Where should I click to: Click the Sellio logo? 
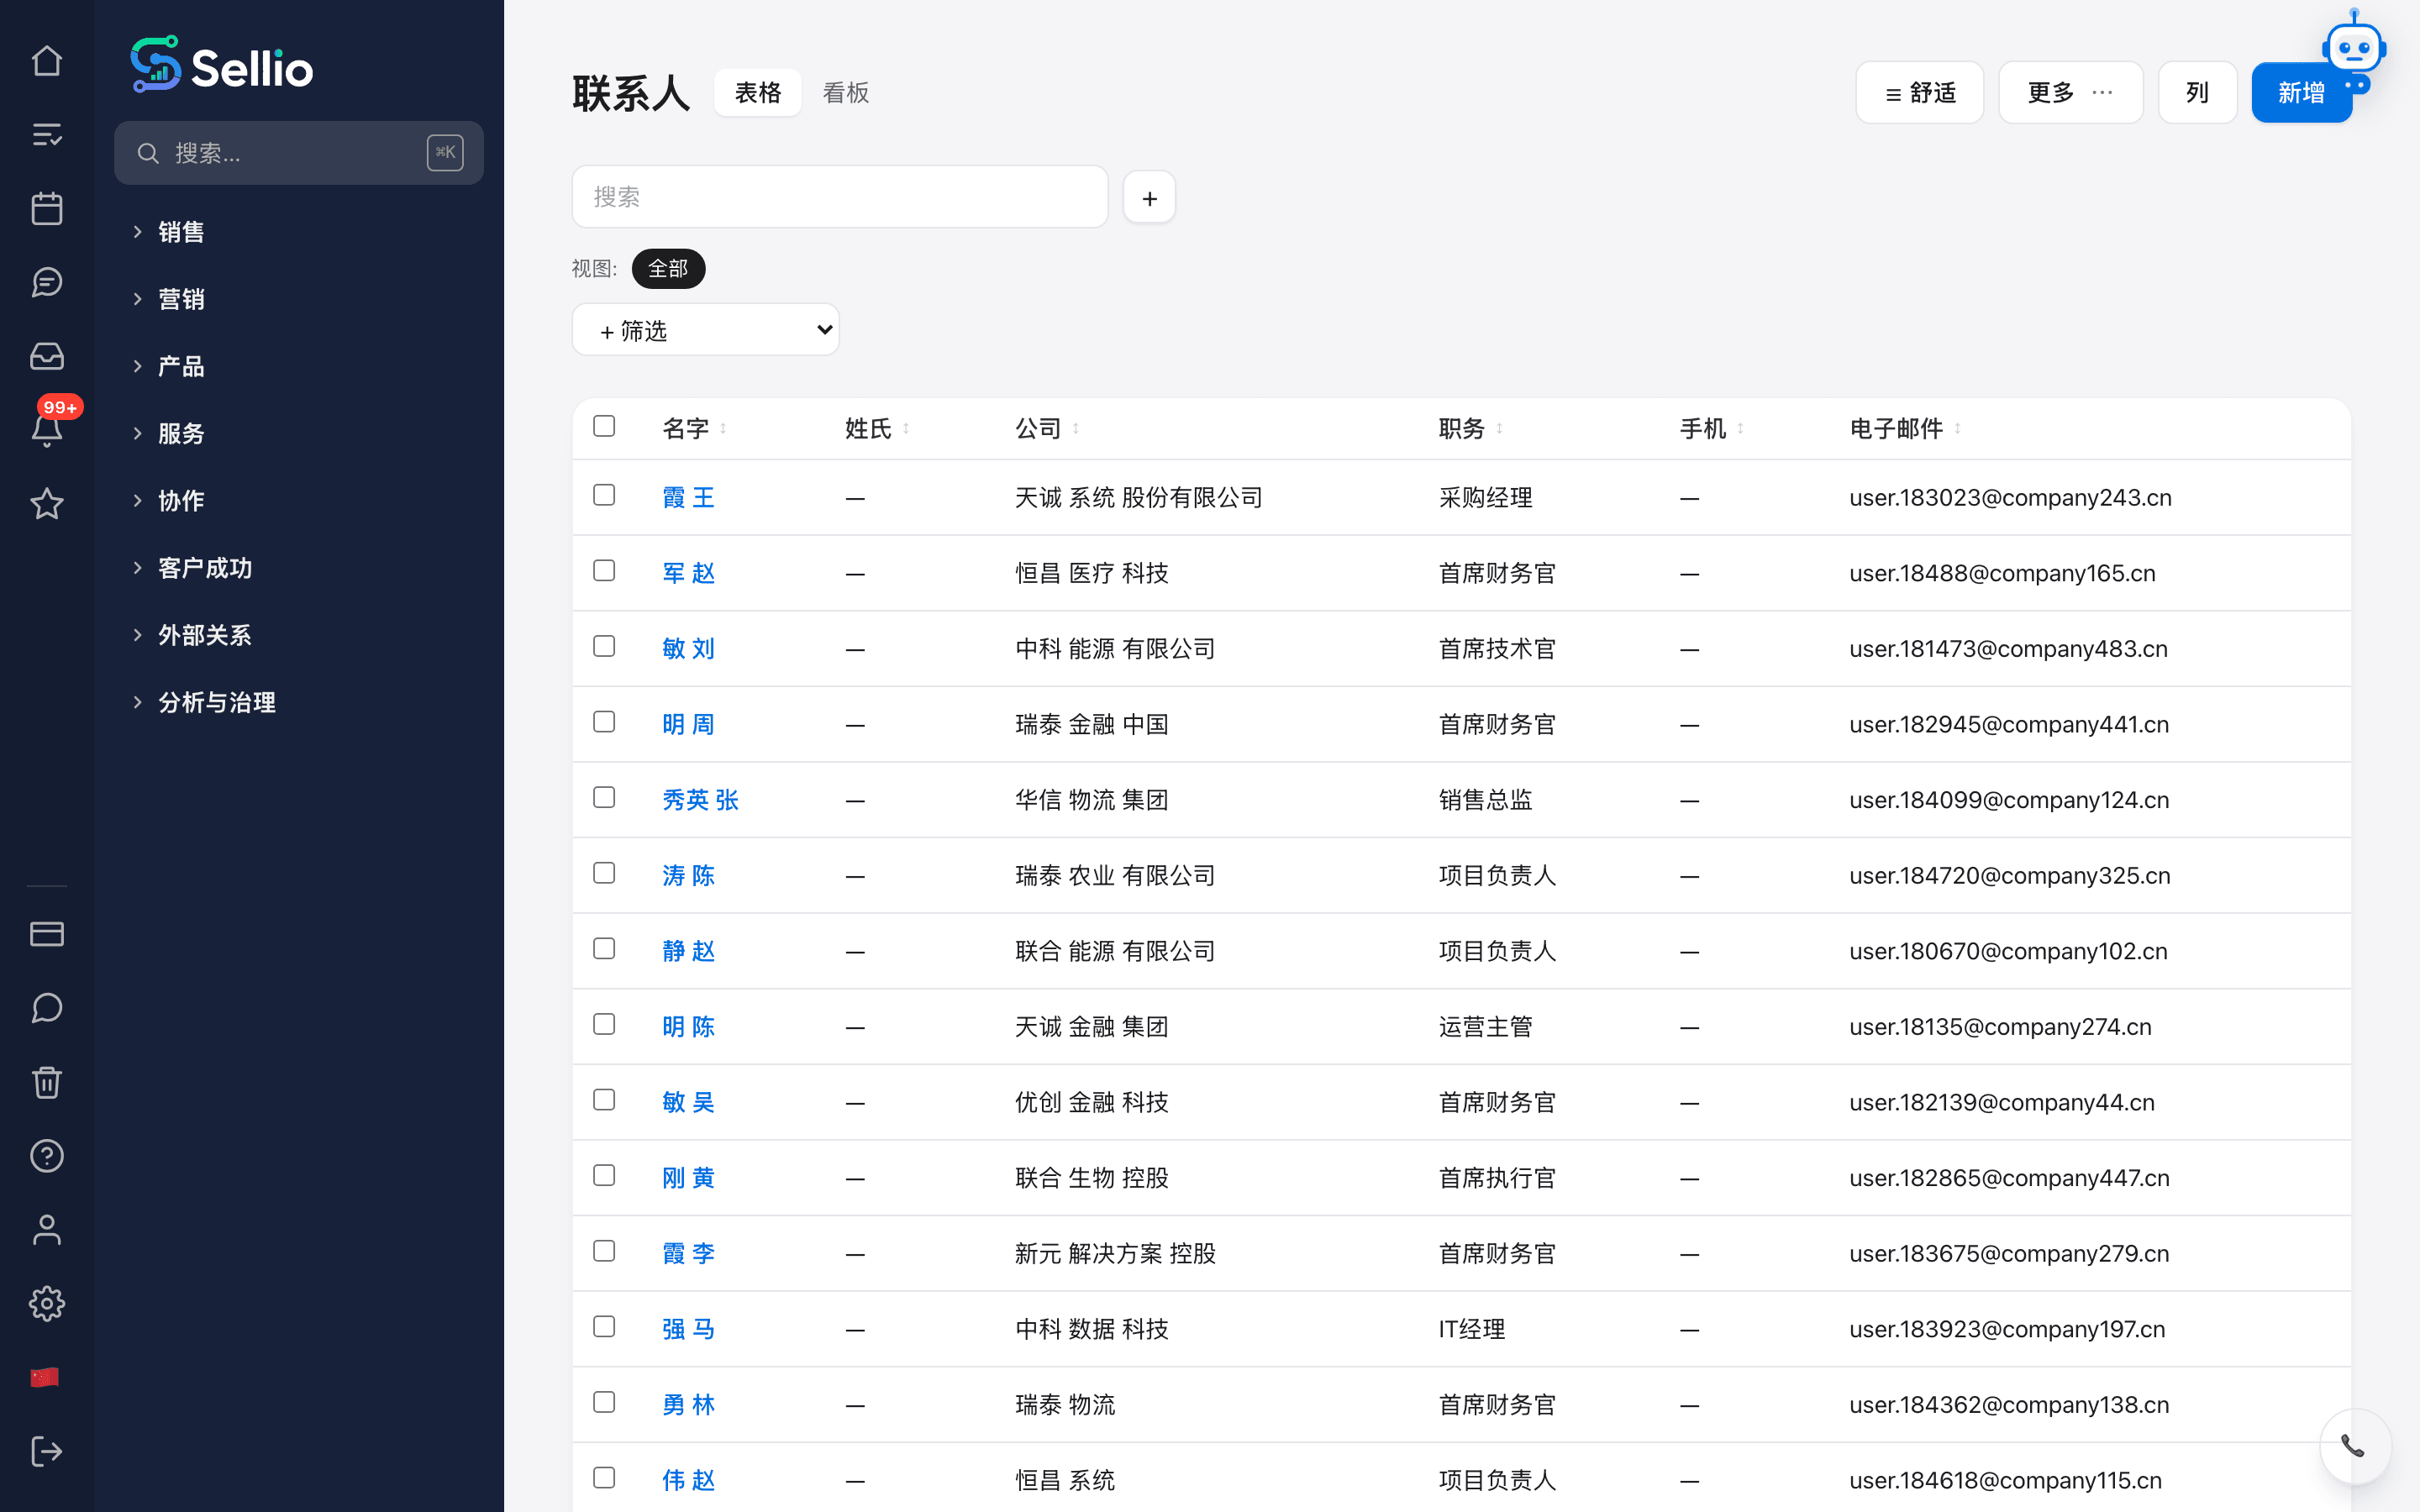point(222,66)
